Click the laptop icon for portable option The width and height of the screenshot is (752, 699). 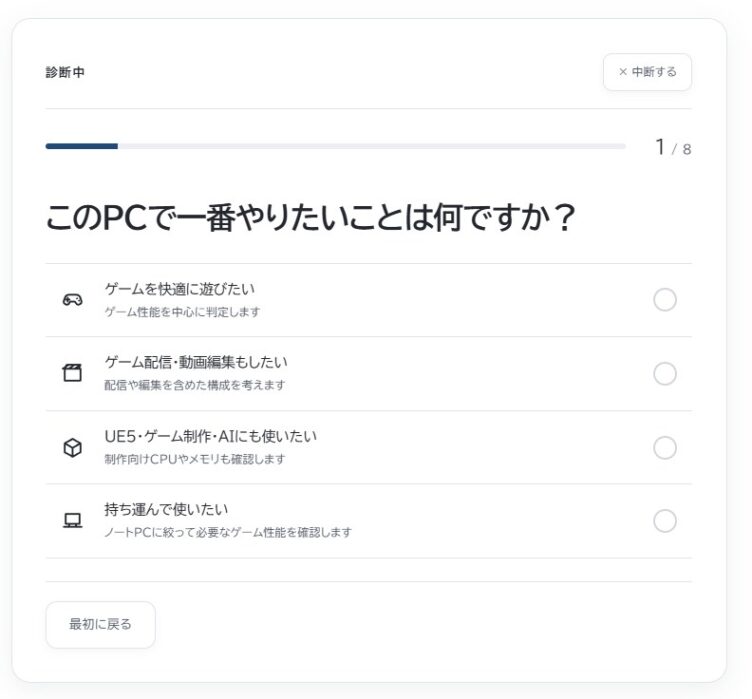click(x=72, y=521)
